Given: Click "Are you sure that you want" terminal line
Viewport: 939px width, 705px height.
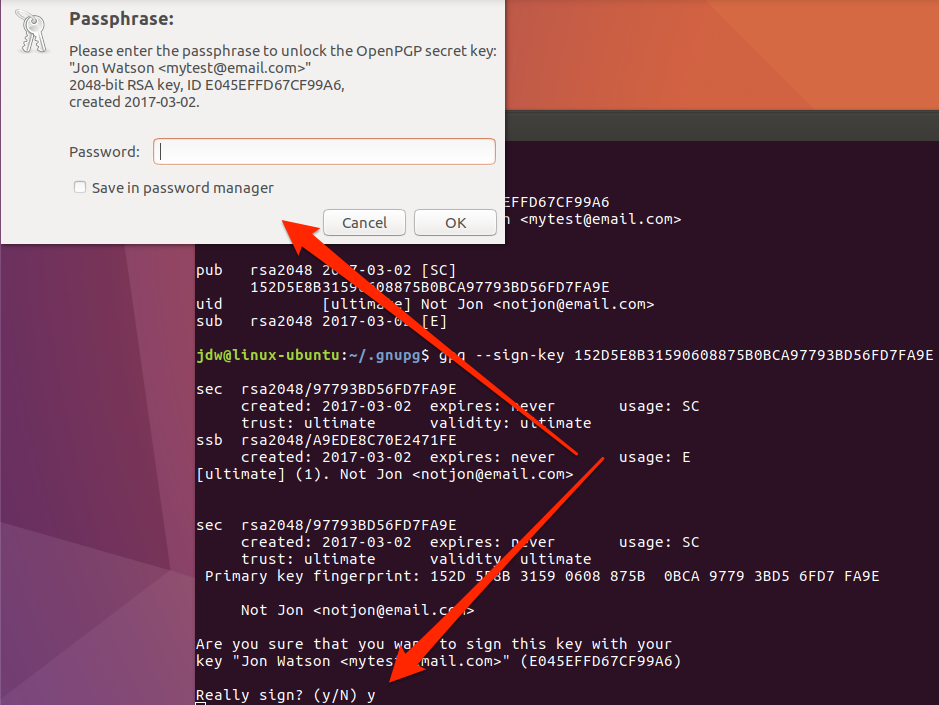Looking at the screenshot, I should (434, 645).
